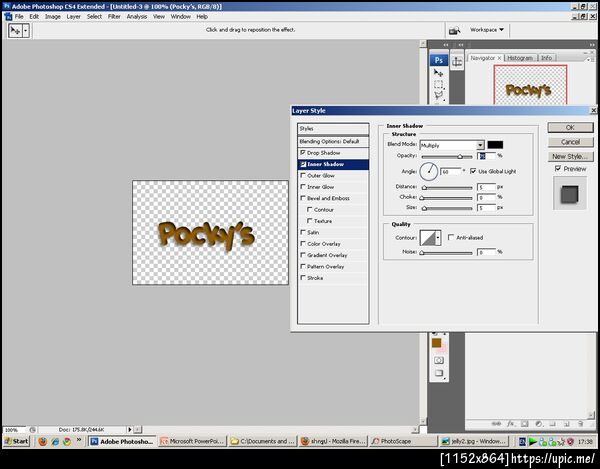Enable the Bevel and Emboss checkbox
The width and height of the screenshot is (600, 469).
tap(303, 198)
